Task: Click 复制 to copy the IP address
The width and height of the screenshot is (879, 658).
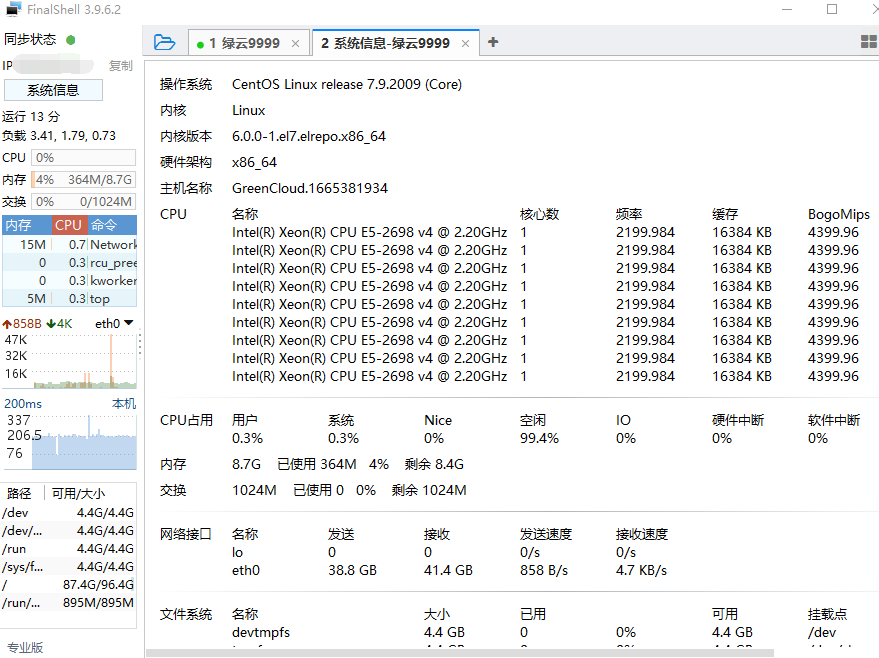Action: tap(120, 65)
